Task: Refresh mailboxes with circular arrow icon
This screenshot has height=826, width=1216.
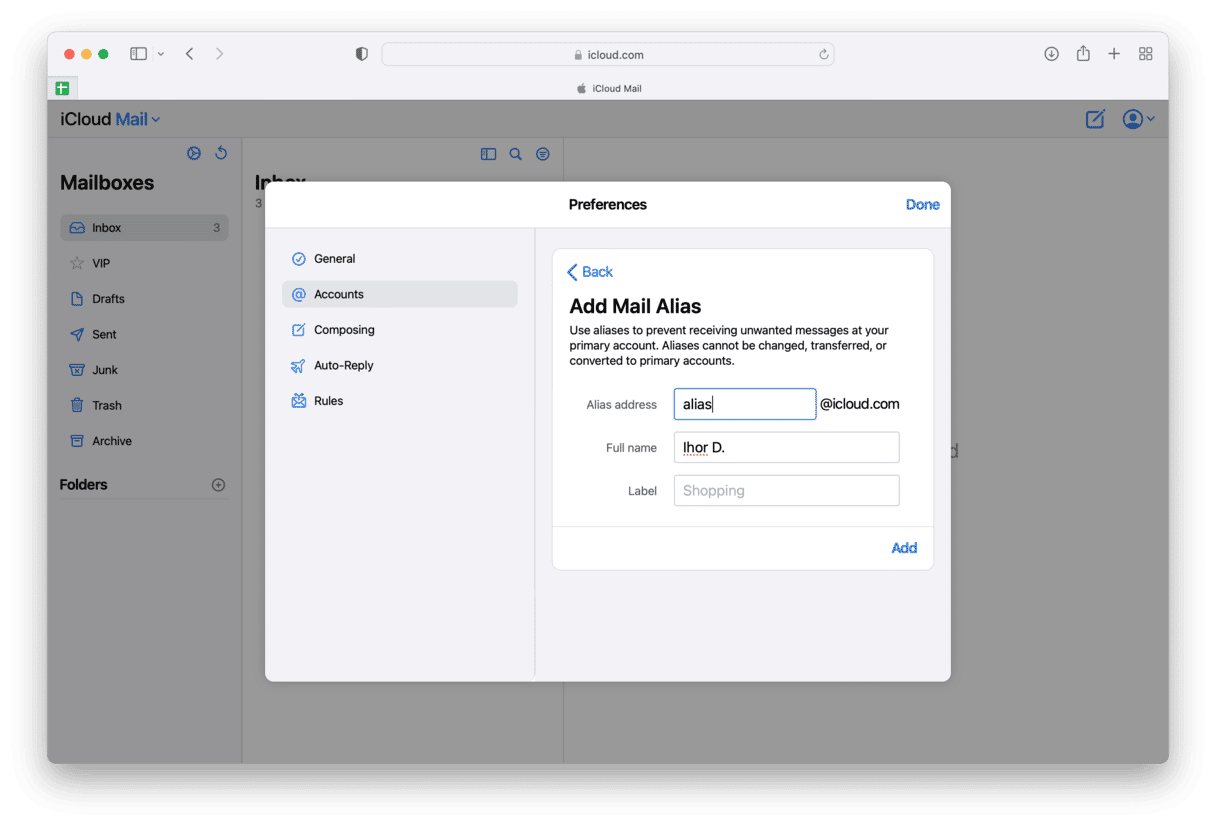Action: pos(221,153)
